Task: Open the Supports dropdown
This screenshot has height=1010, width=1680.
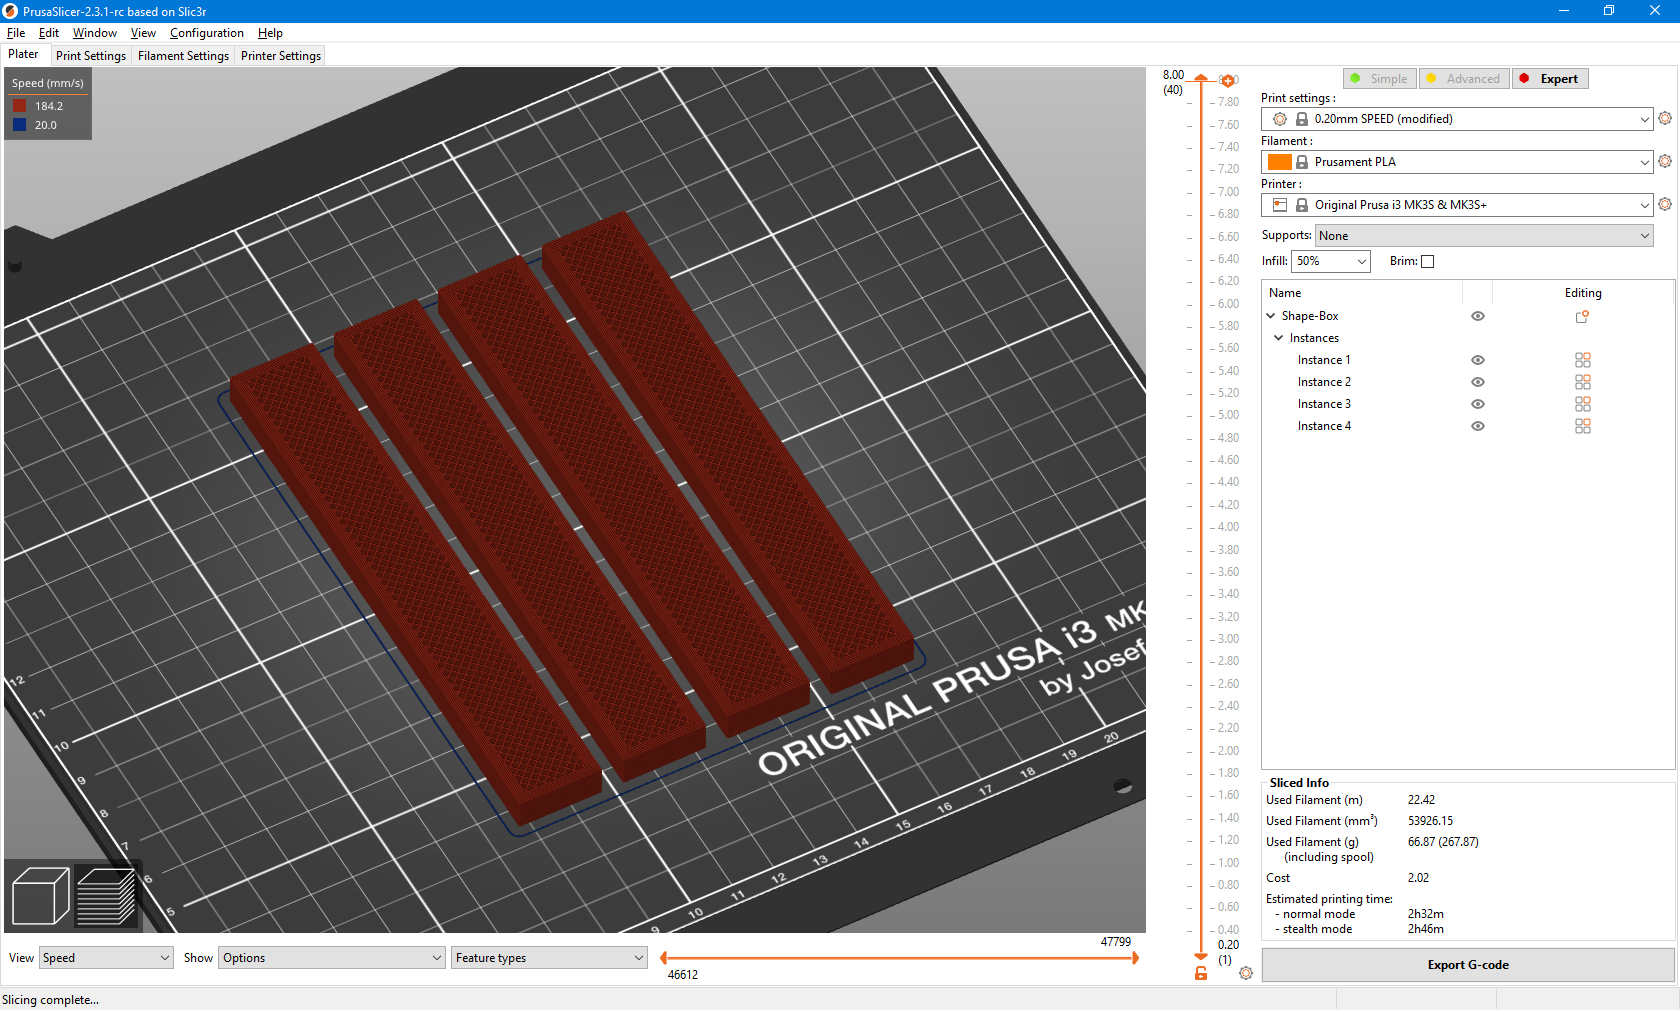Action: 1483,236
